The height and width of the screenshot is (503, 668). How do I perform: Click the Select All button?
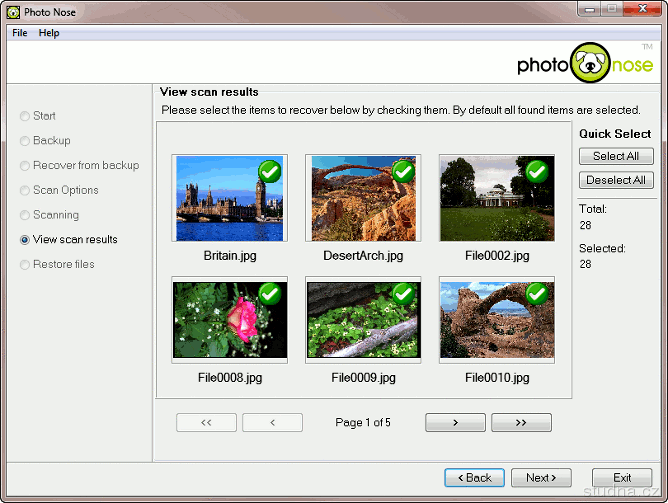coord(616,156)
